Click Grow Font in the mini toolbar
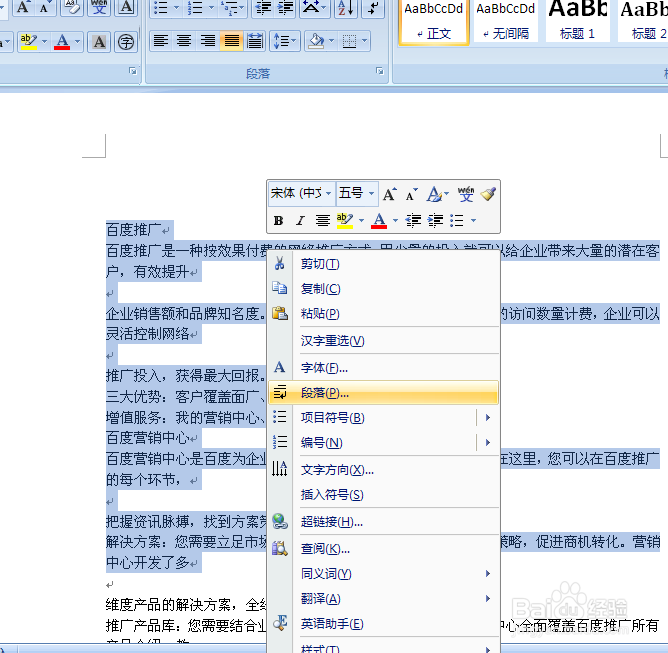 point(389,194)
